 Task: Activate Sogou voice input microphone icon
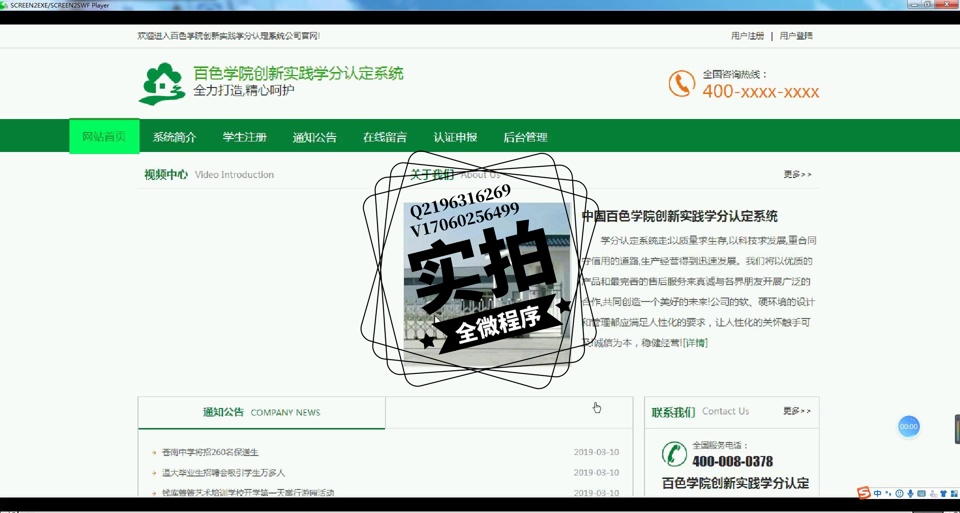pos(910,493)
